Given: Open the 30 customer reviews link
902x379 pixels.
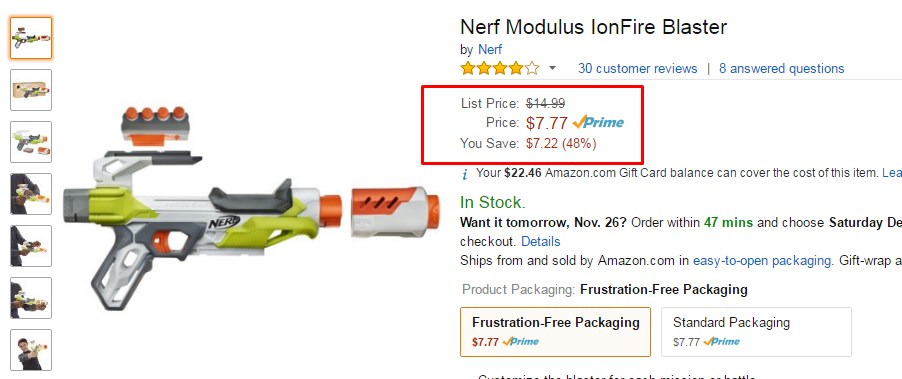Looking at the screenshot, I should click(637, 68).
